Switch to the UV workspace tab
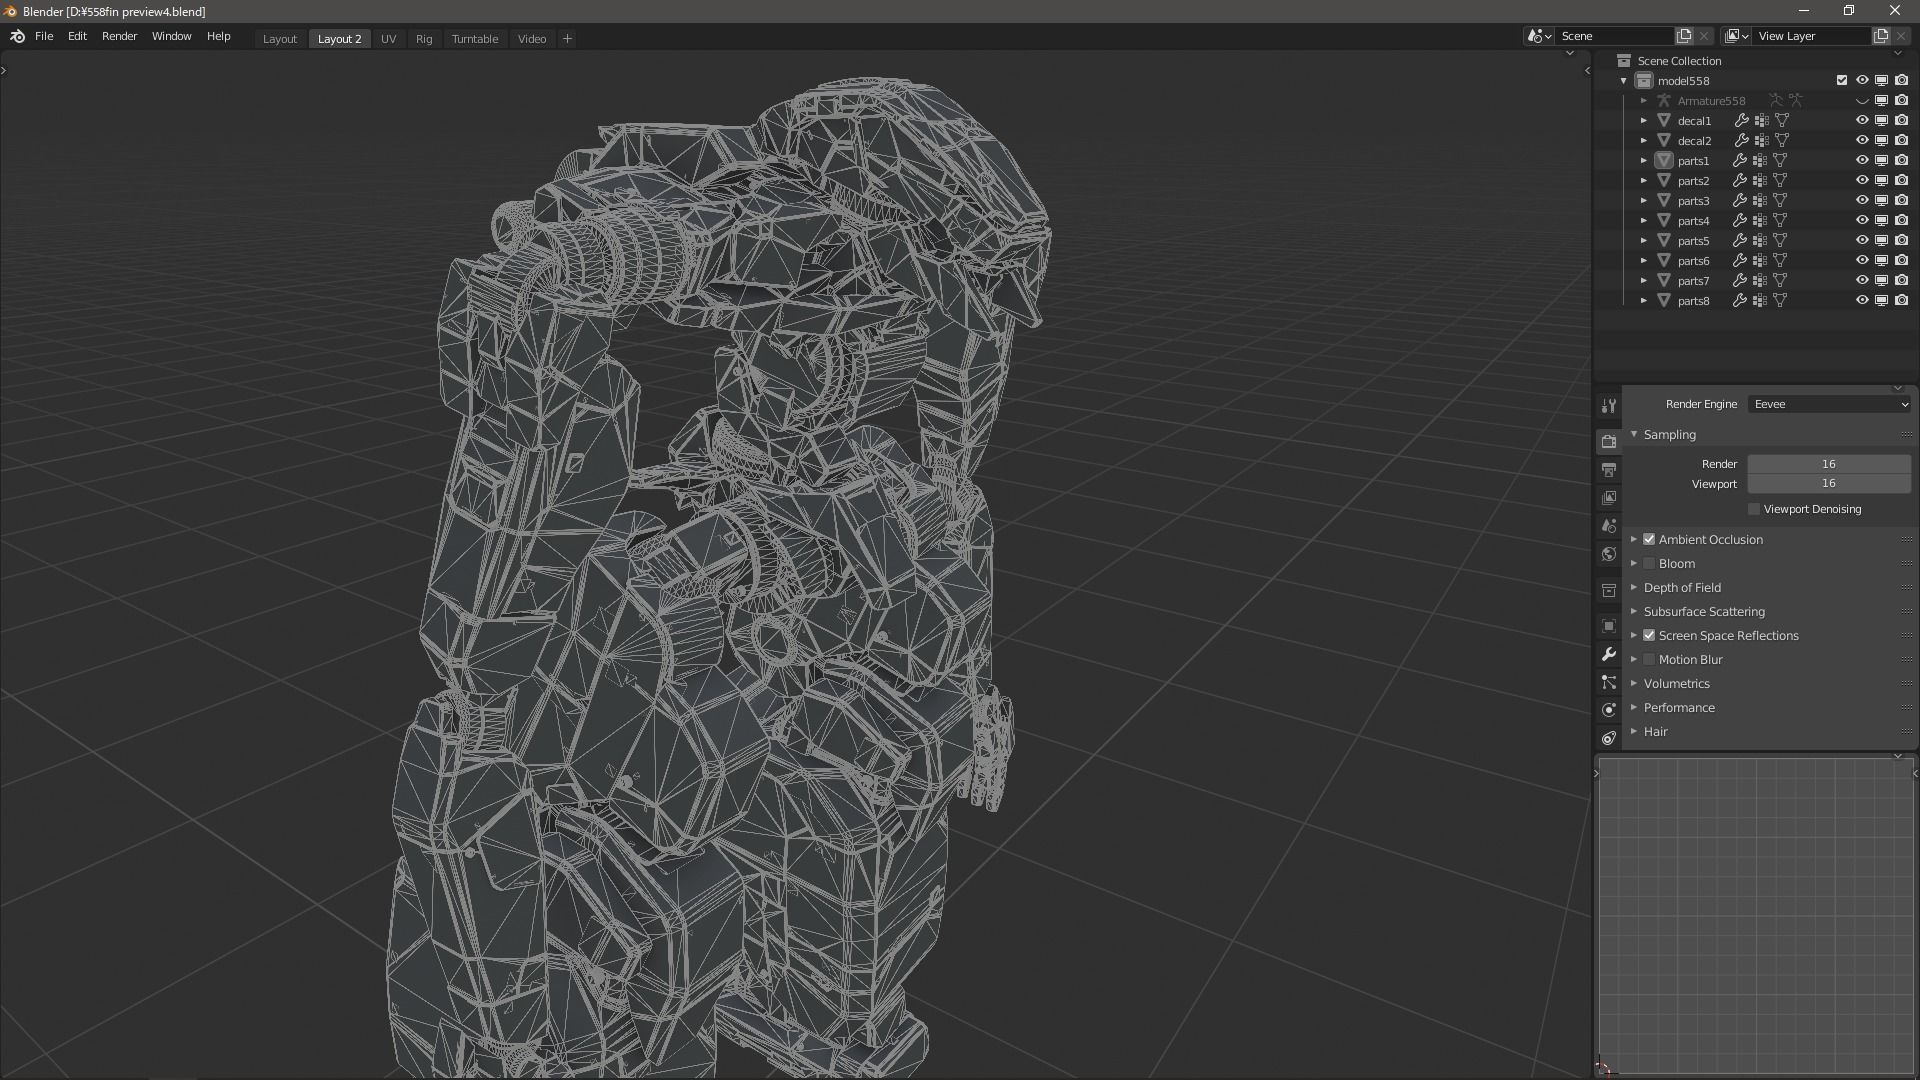The width and height of the screenshot is (1920, 1080). tap(388, 39)
